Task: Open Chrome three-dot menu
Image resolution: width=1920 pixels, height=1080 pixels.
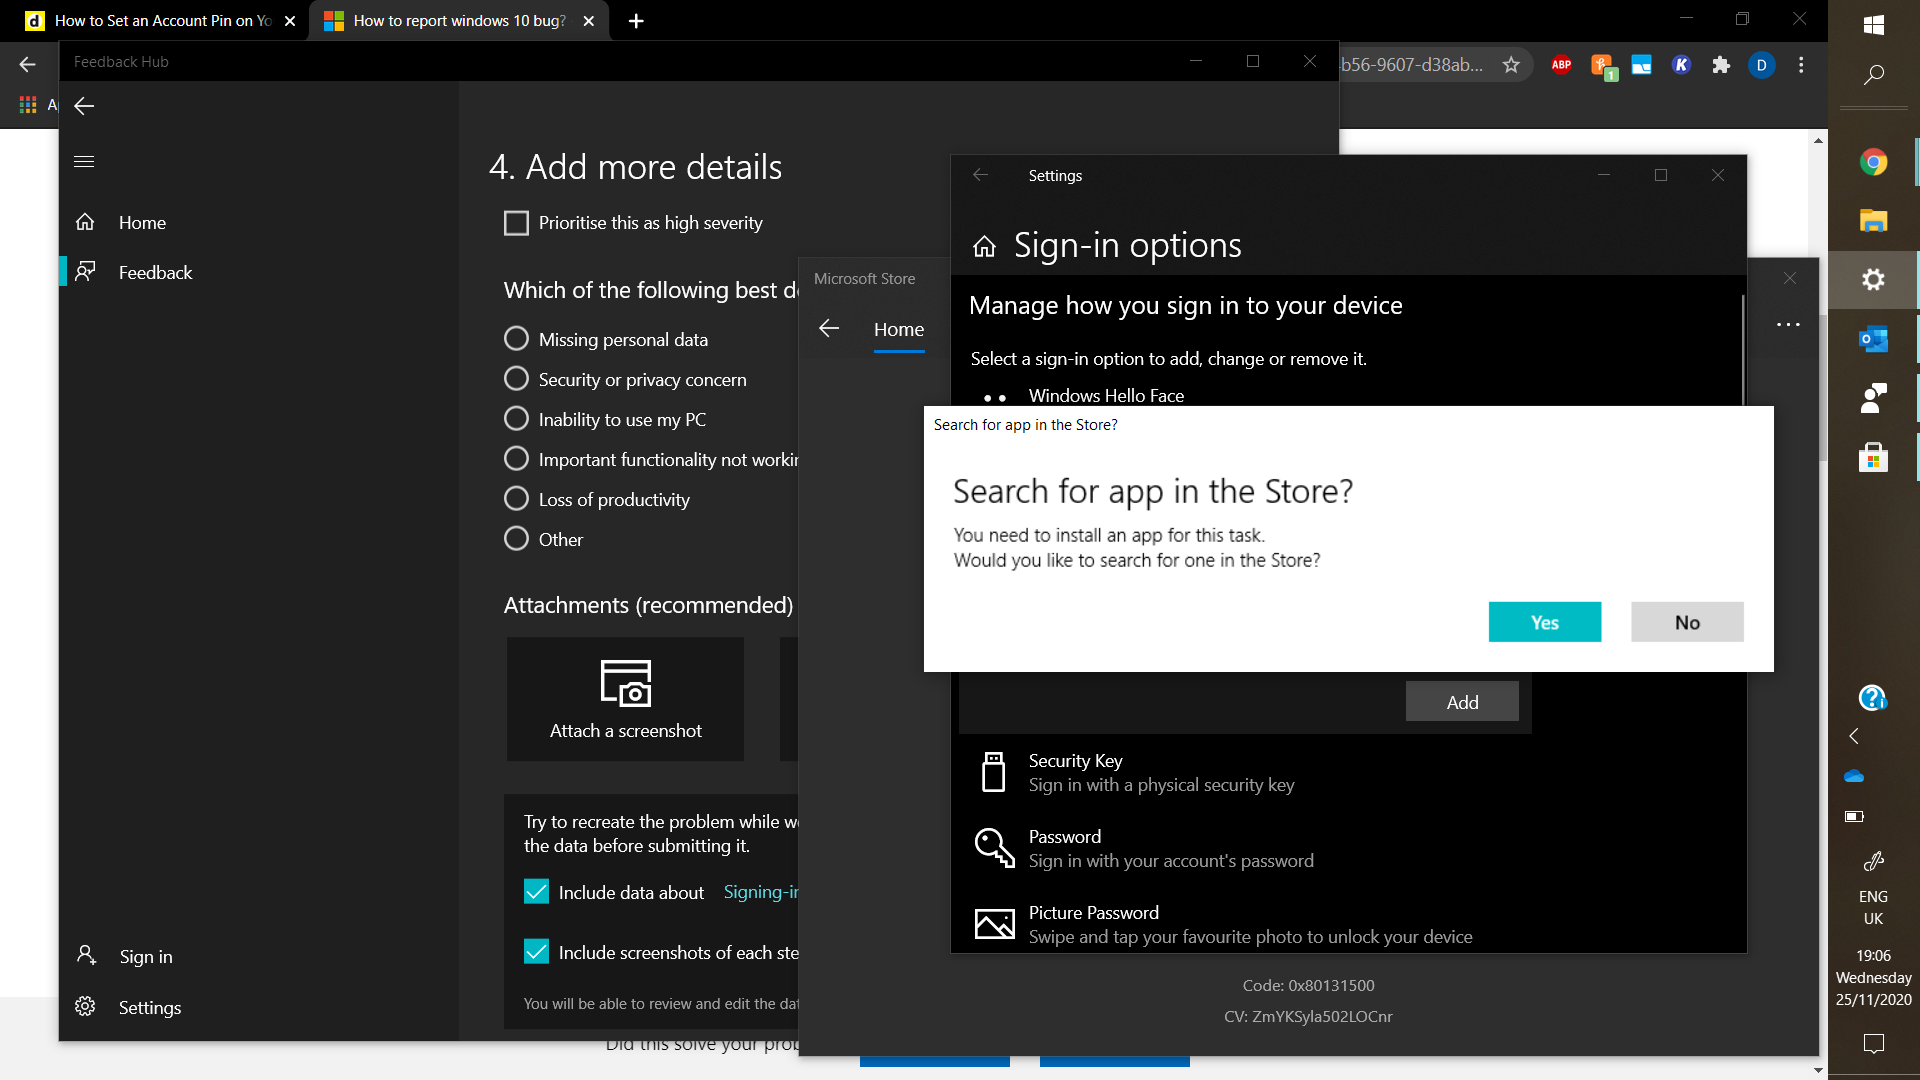Action: pos(1801,65)
